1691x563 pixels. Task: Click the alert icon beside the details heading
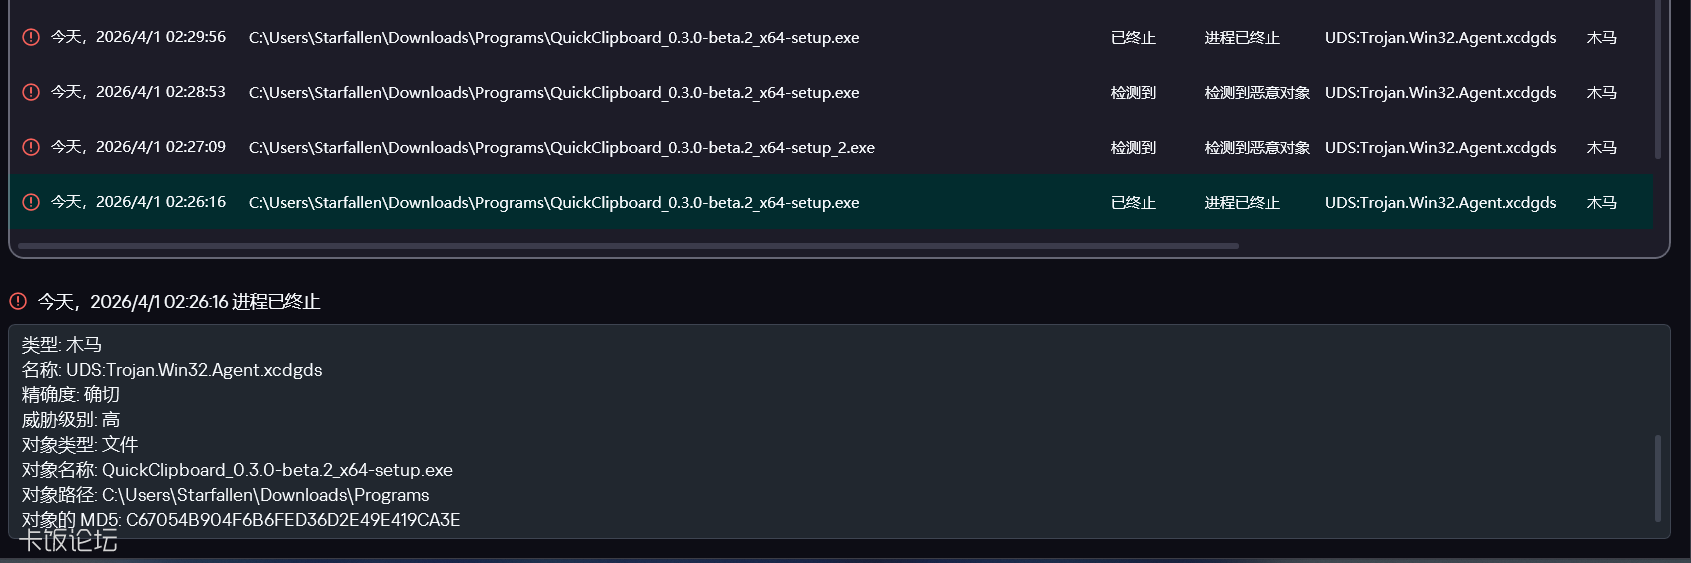[18, 301]
